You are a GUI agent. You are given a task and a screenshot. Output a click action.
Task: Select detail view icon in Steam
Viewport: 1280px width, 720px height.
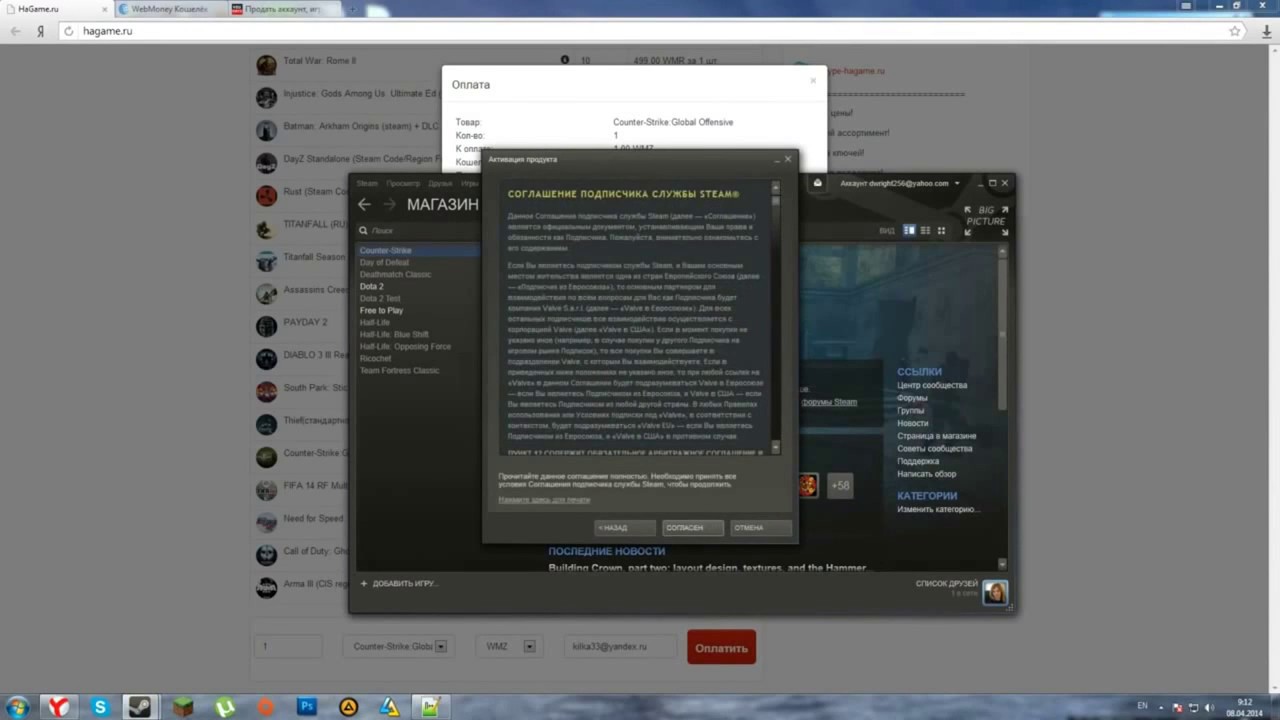(909, 230)
